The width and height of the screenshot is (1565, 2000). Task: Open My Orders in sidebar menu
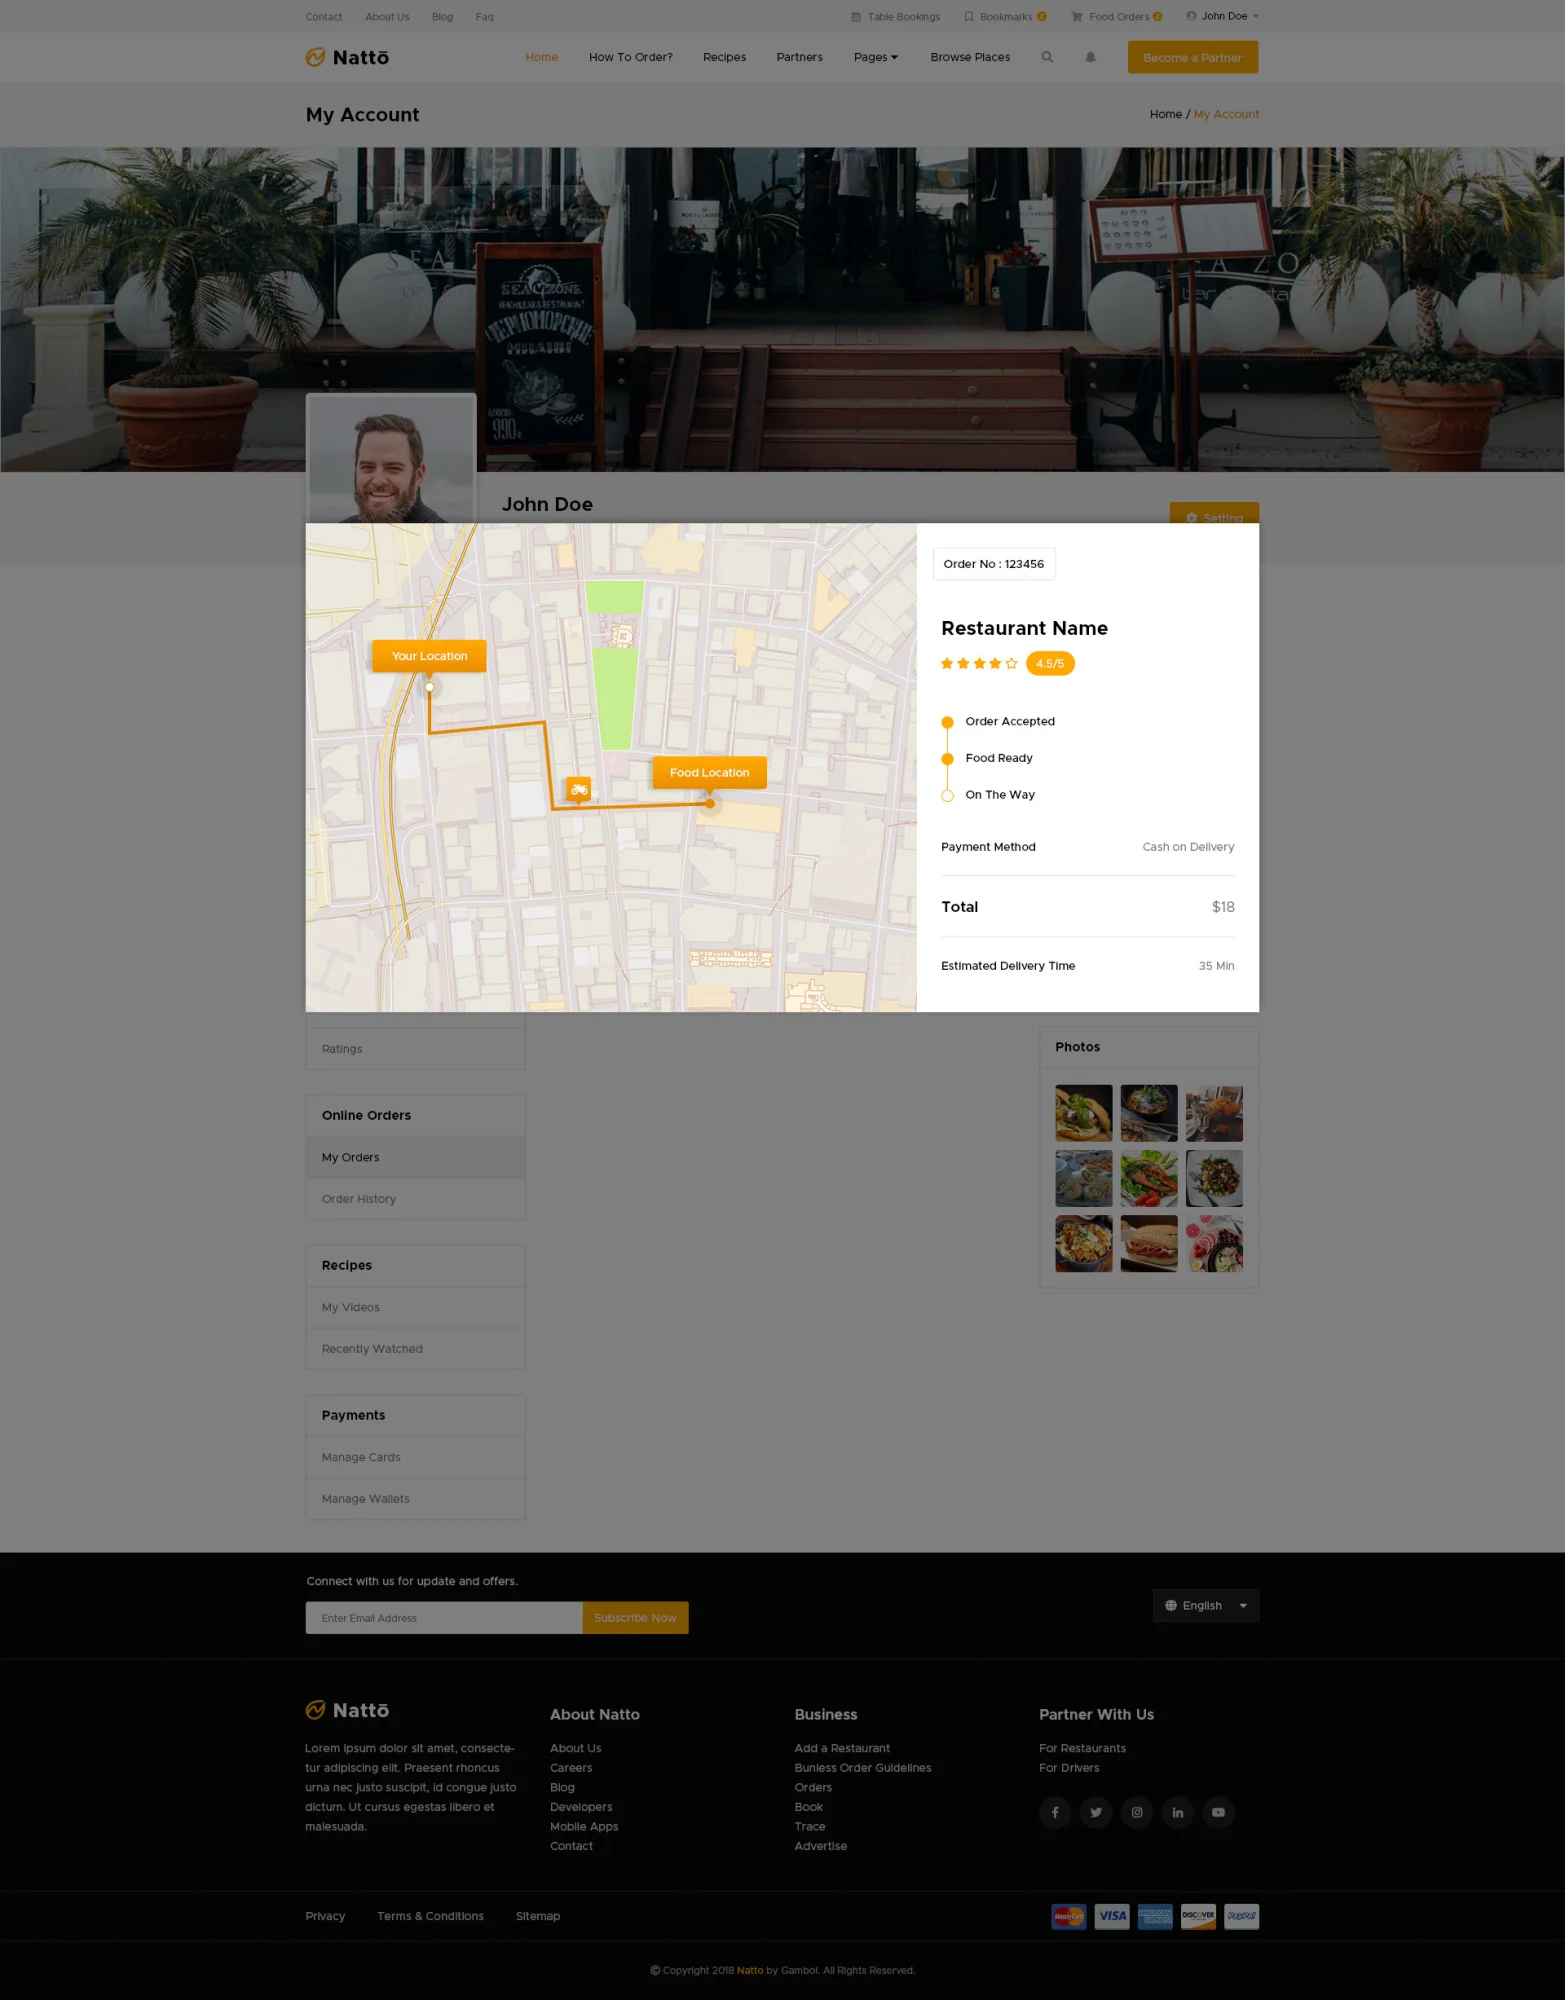[351, 1157]
